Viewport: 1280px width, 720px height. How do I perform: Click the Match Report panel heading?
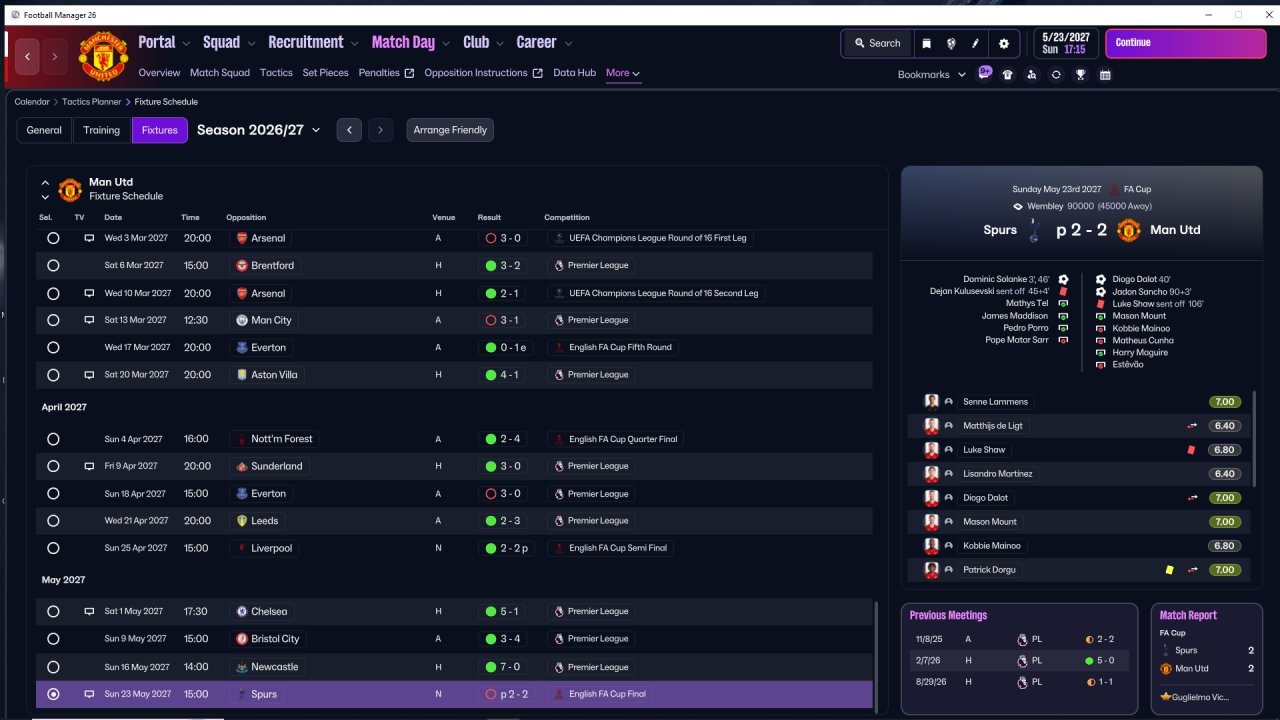click(x=1189, y=616)
